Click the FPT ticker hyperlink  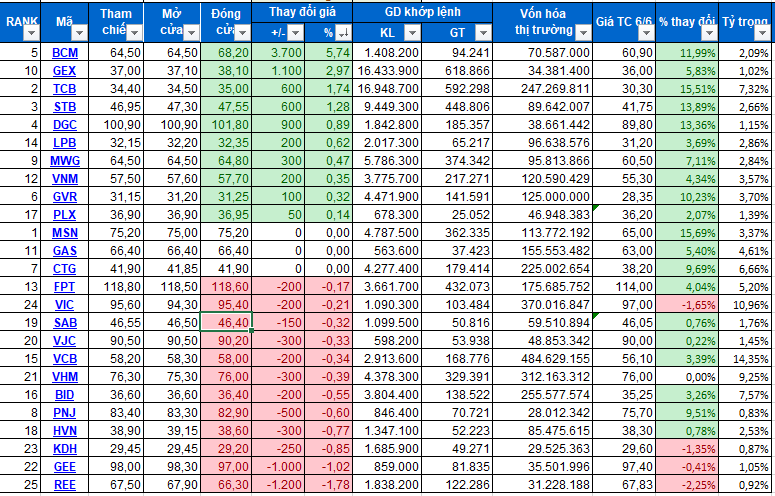[65, 287]
